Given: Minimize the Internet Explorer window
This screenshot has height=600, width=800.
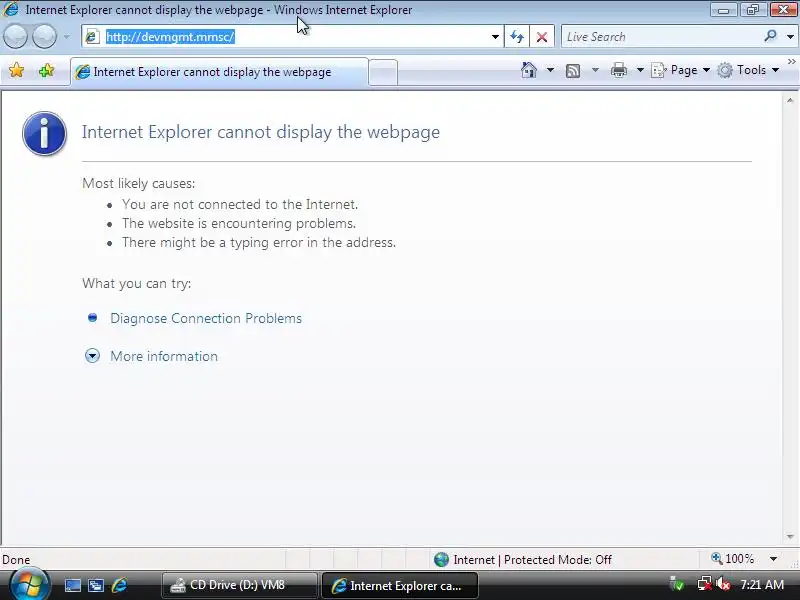Looking at the screenshot, I should pos(723,10).
